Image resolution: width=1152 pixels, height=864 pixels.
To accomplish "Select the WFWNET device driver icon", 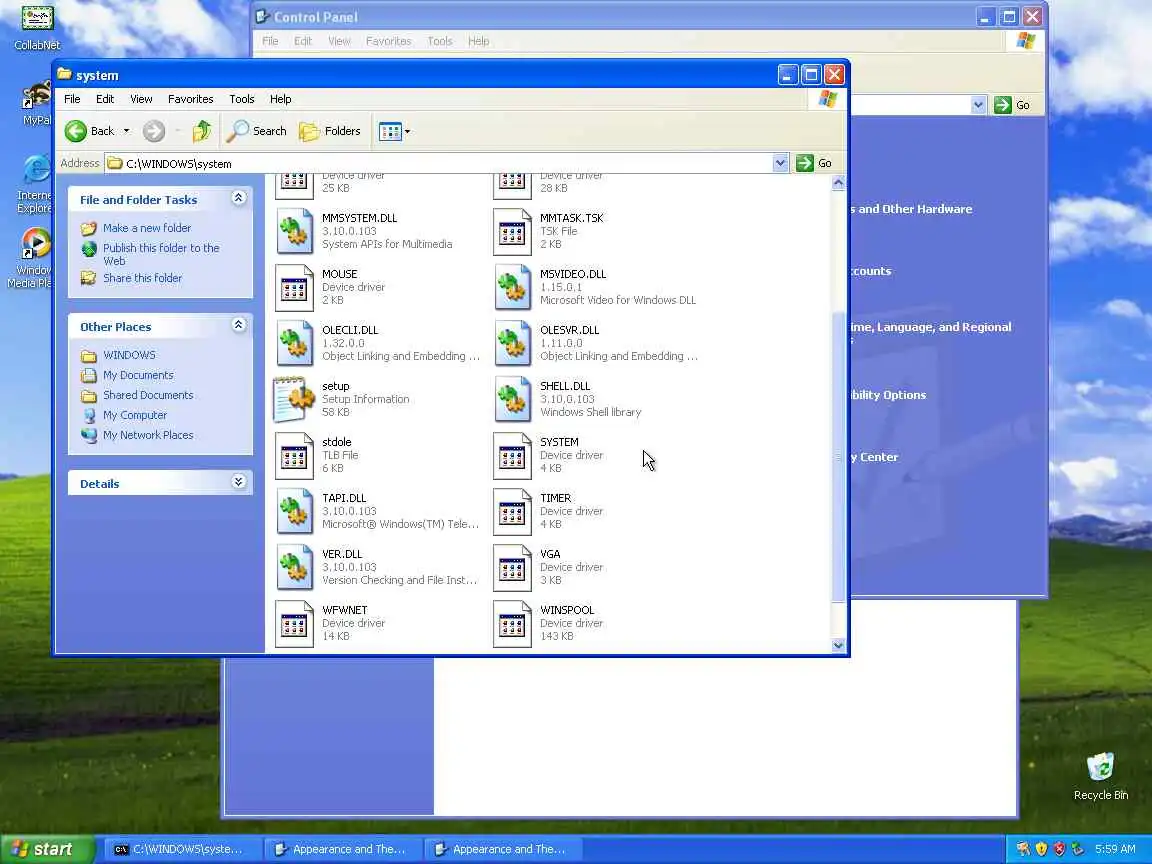I will pyautogui.click(x=294, y=624).
